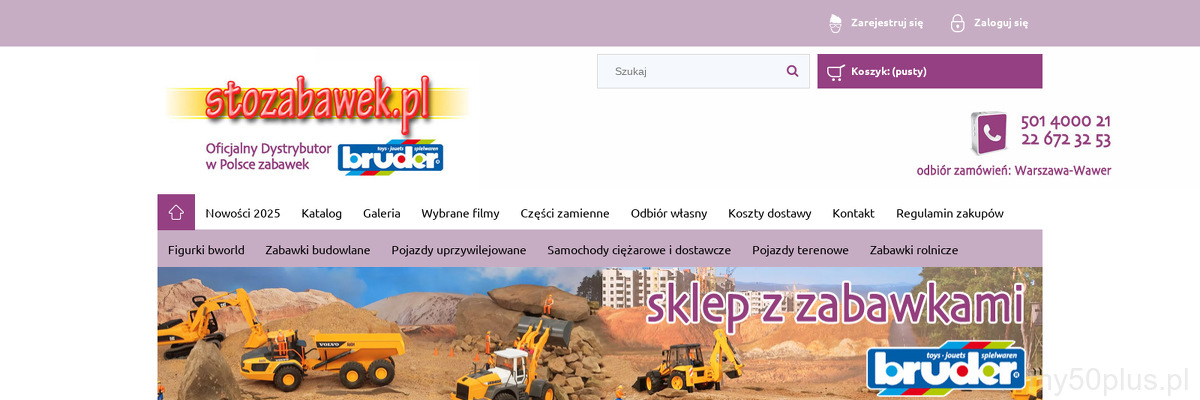Click the register user icon
Viewport: 1200px width, 400px height.
coord(836,22)
